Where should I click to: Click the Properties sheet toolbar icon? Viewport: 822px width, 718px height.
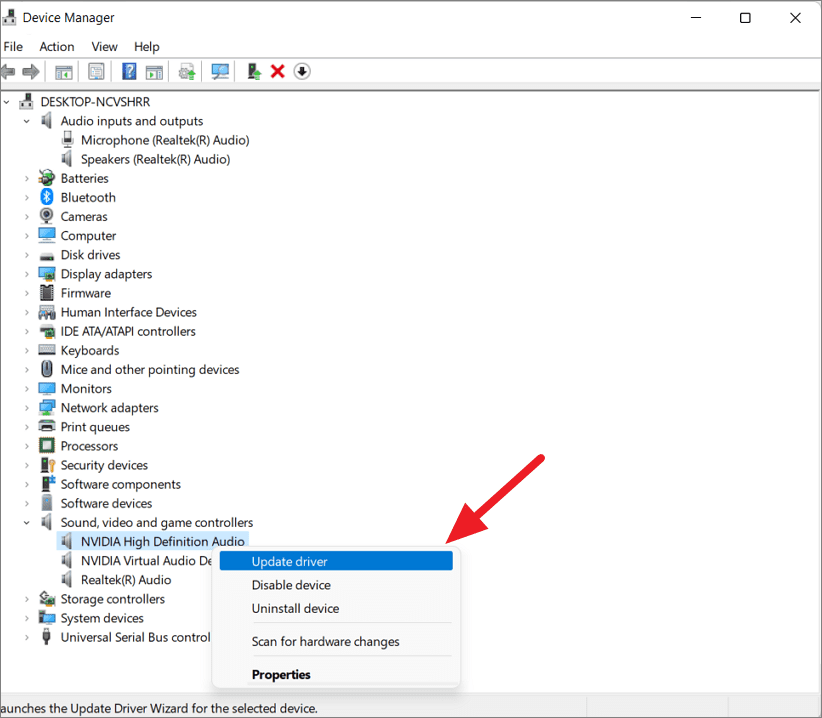tap(96, 71)
